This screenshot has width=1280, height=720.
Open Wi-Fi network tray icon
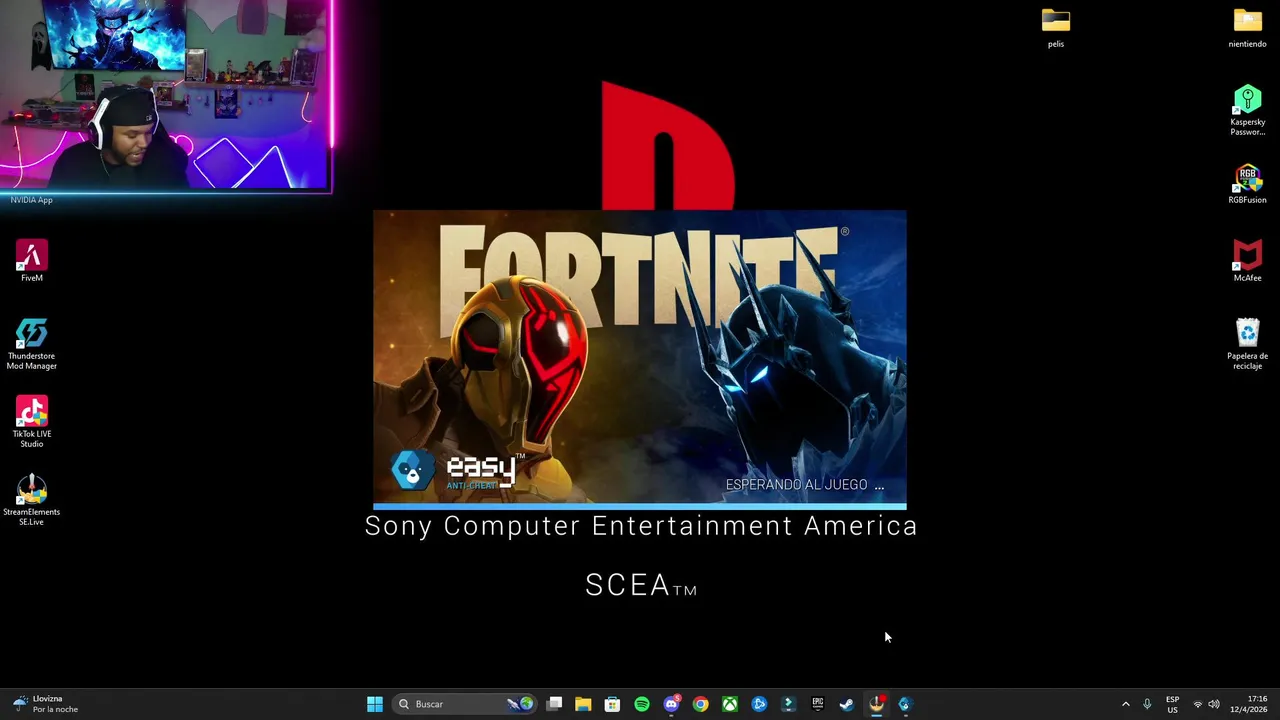[1198, 704]
